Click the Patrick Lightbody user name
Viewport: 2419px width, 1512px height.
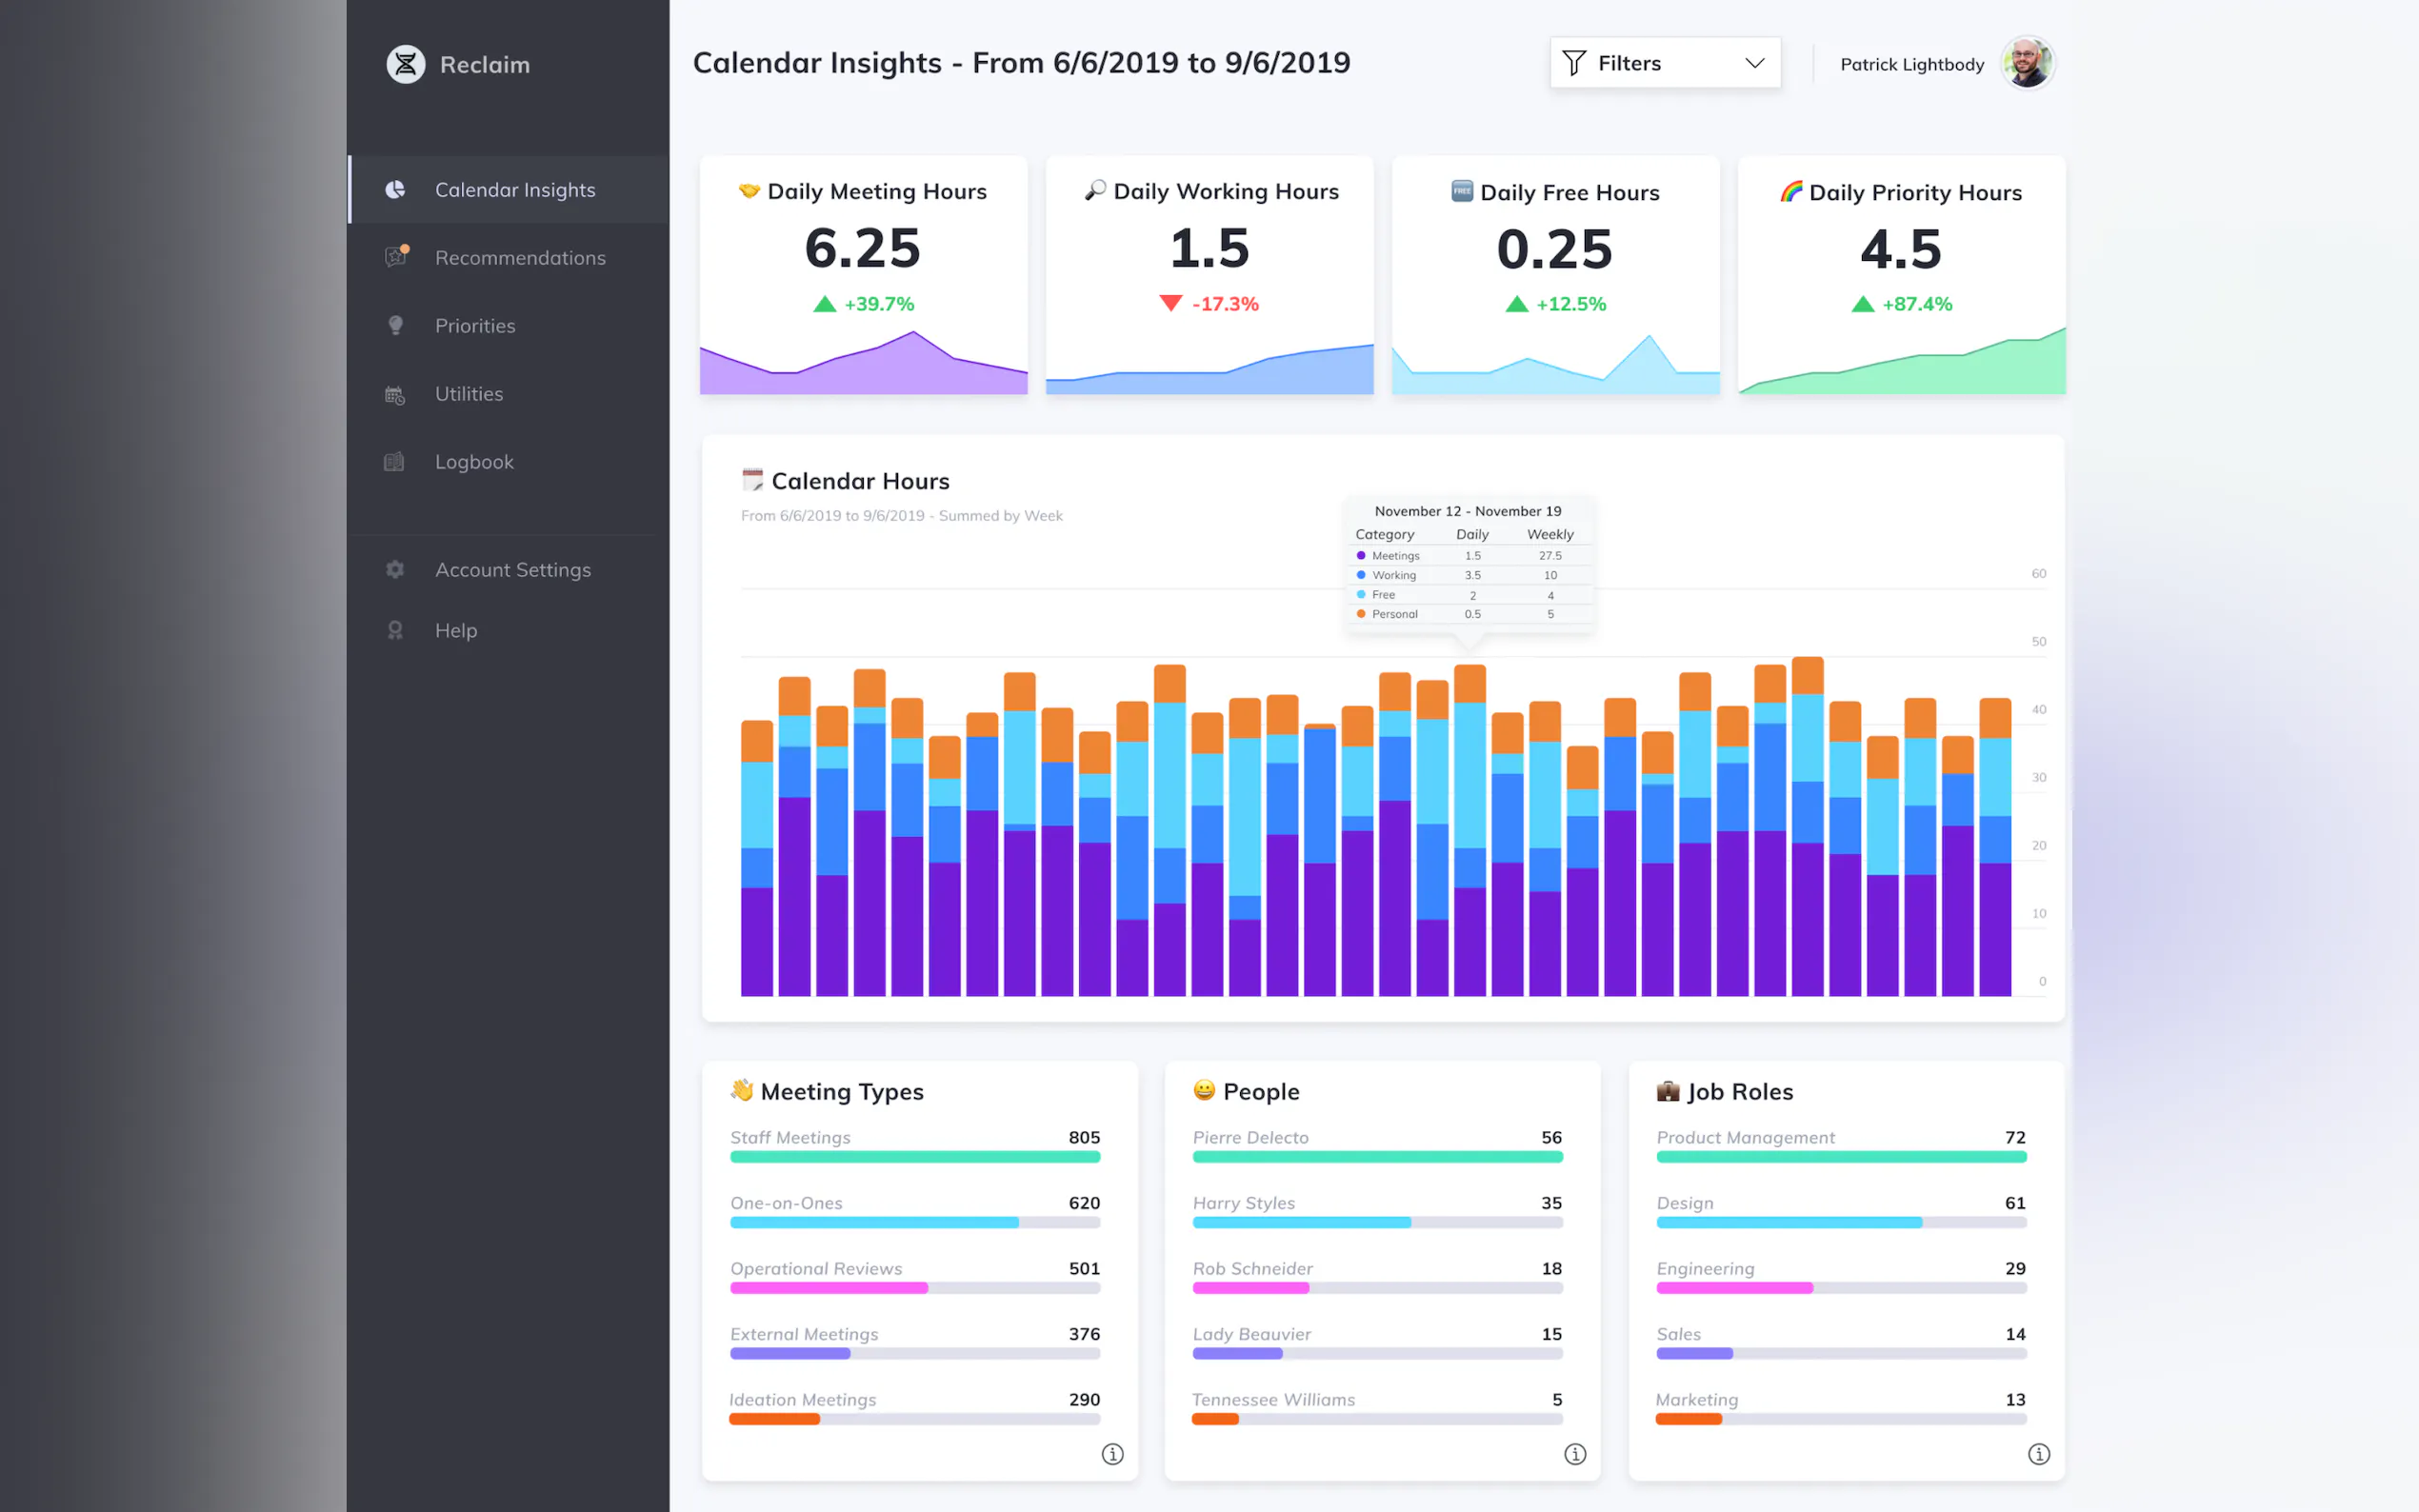1911,64
